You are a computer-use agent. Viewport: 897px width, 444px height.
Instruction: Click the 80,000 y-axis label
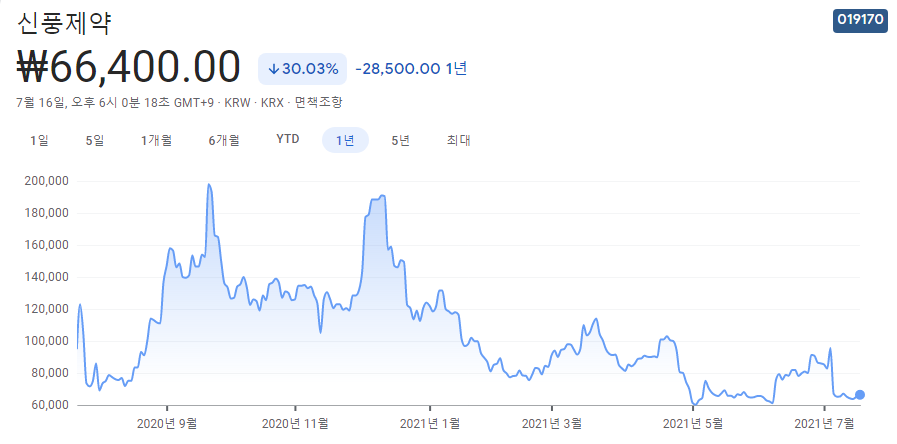click(x=50, y=373)
